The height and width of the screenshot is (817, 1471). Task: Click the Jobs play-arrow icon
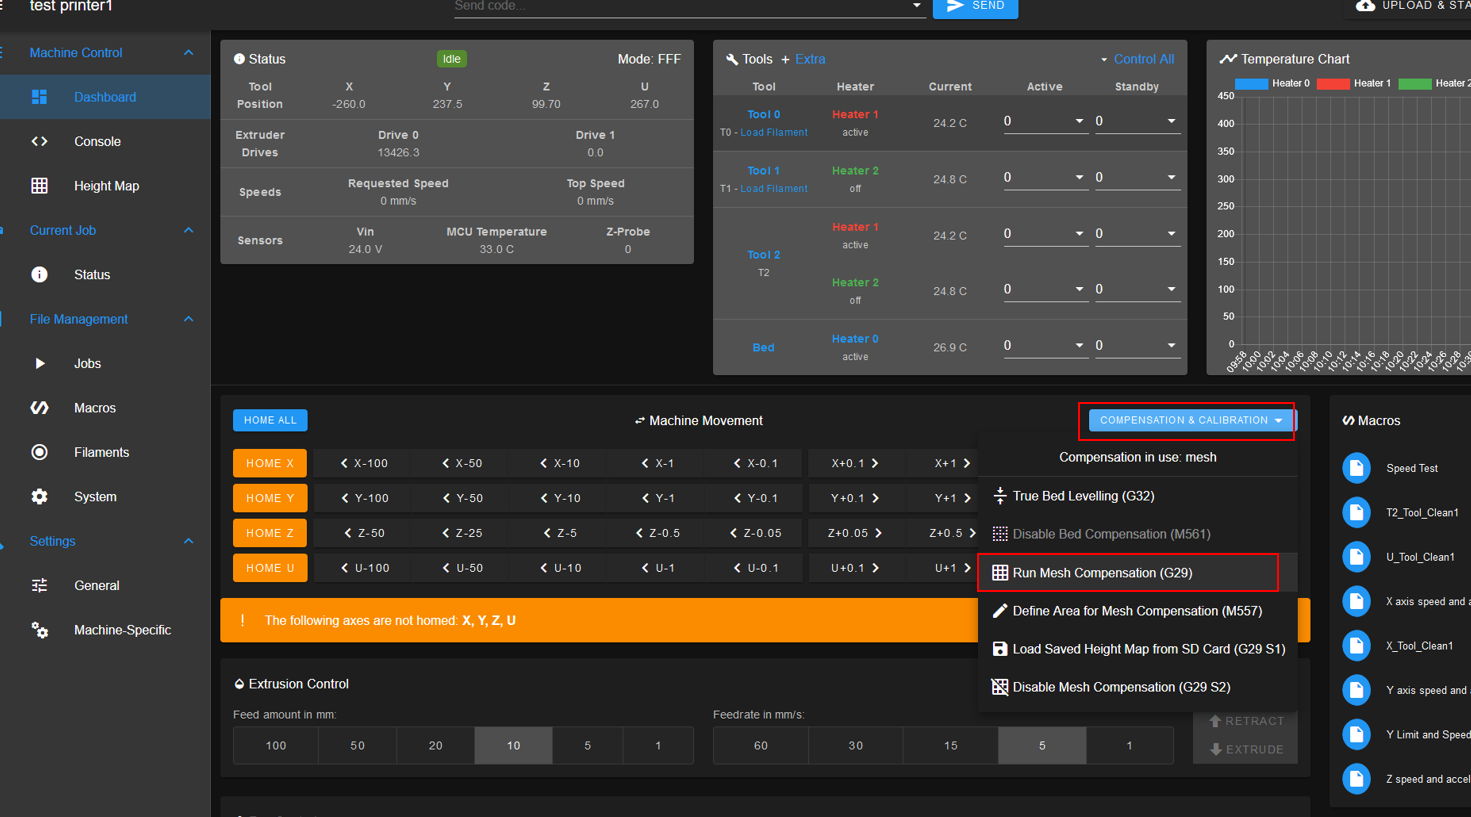(x=39, y=363)
